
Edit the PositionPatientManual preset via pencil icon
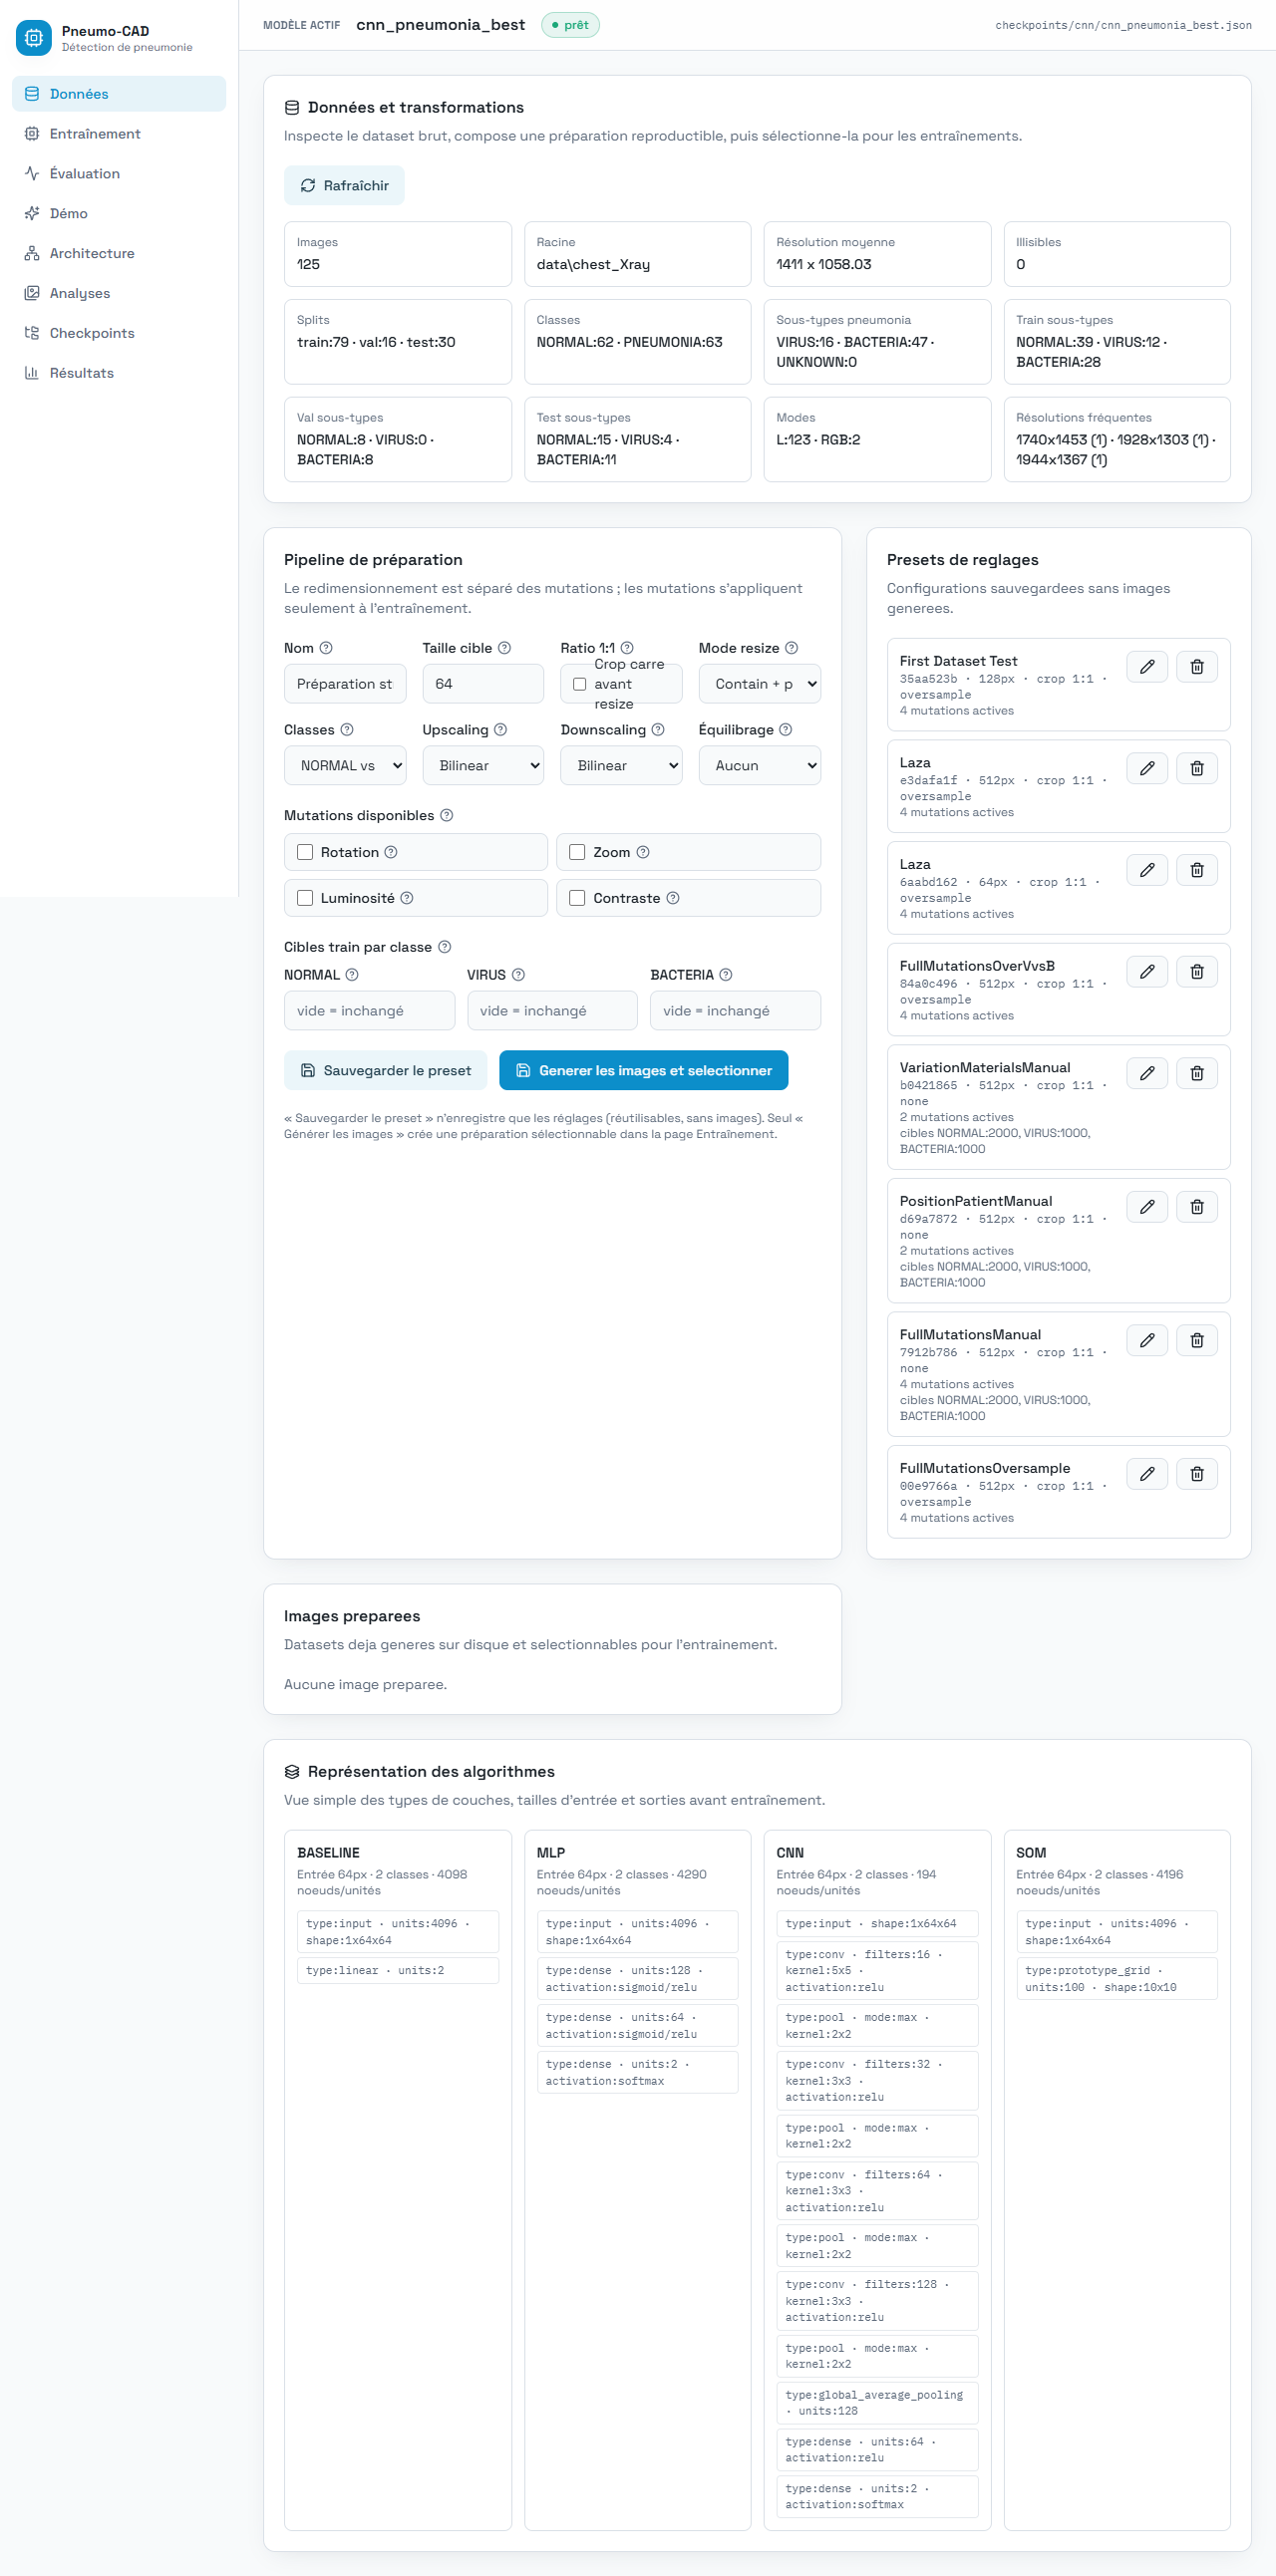[1147, 1207]
